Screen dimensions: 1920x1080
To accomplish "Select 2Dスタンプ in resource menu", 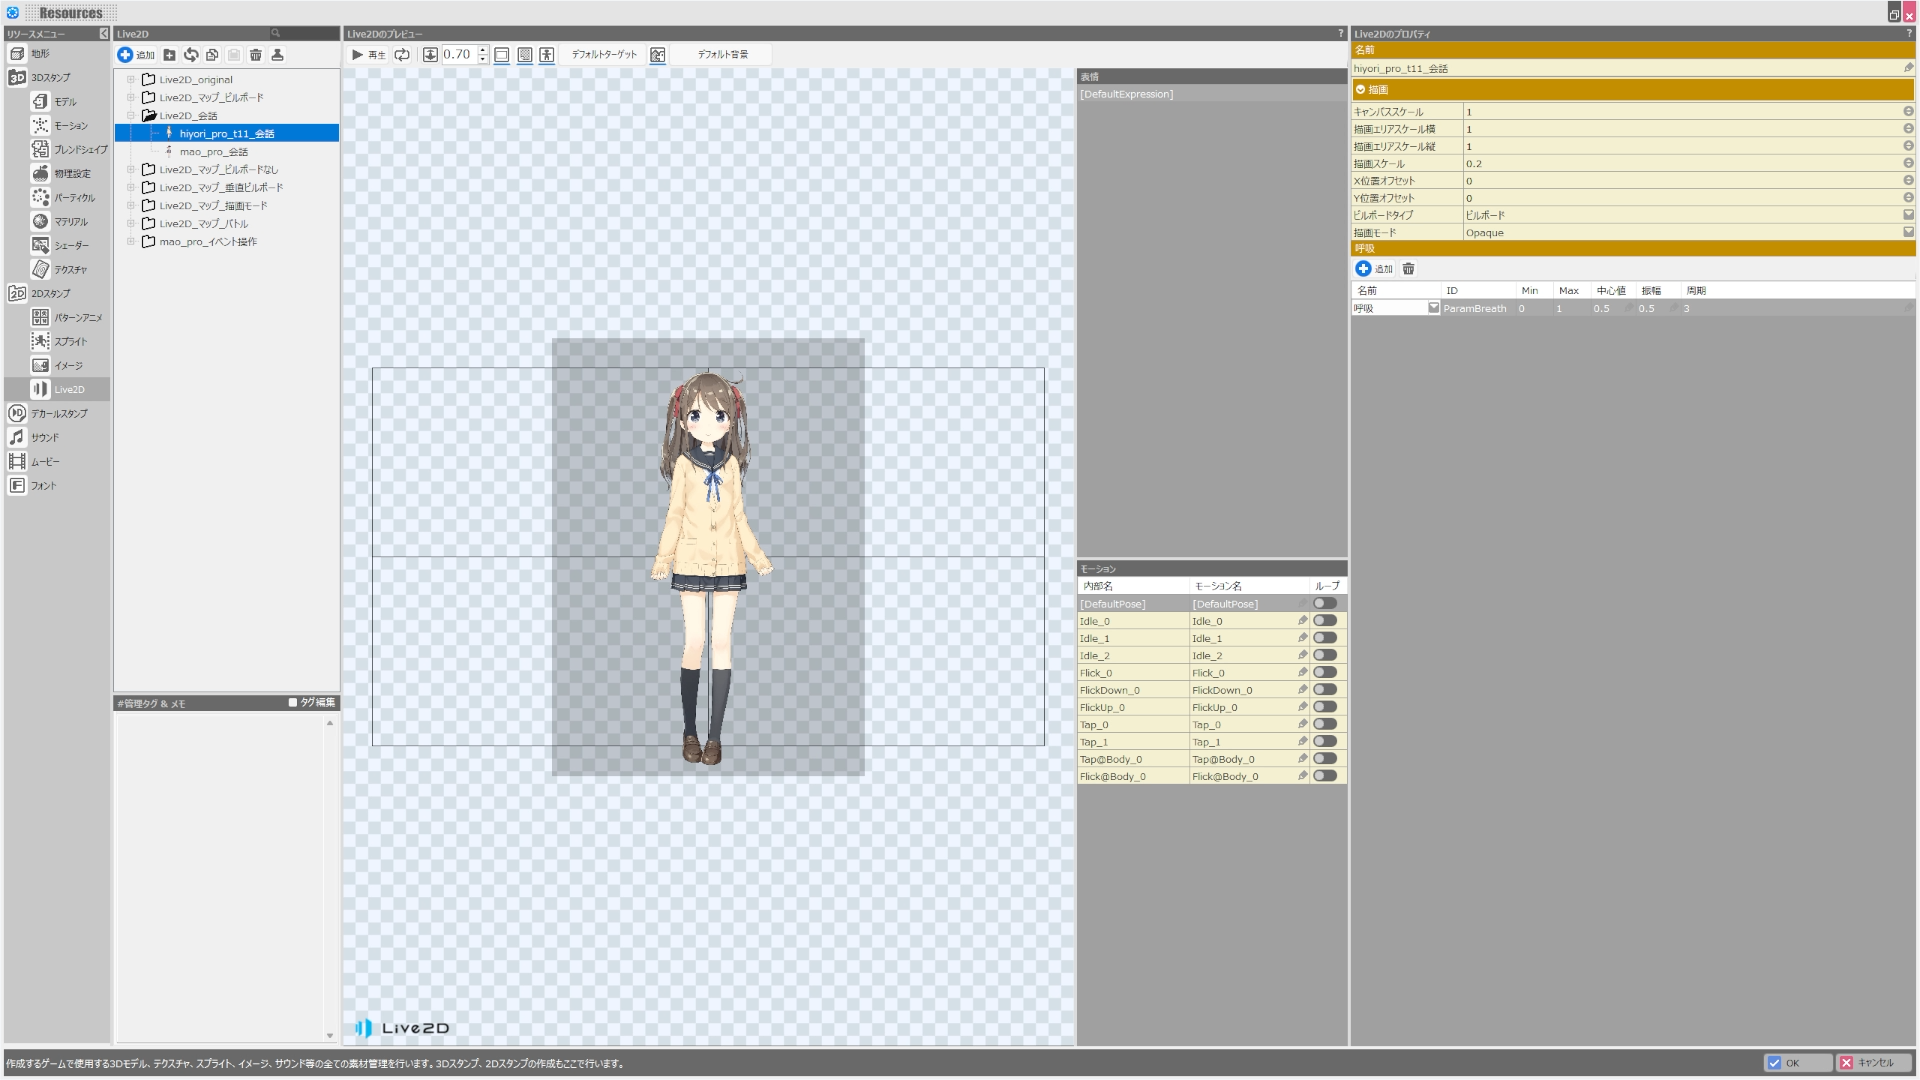I will [40, 294].
